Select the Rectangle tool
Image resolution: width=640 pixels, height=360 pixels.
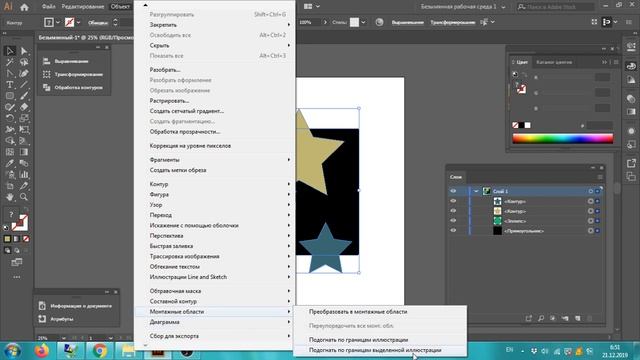click(x=10, y=96)
